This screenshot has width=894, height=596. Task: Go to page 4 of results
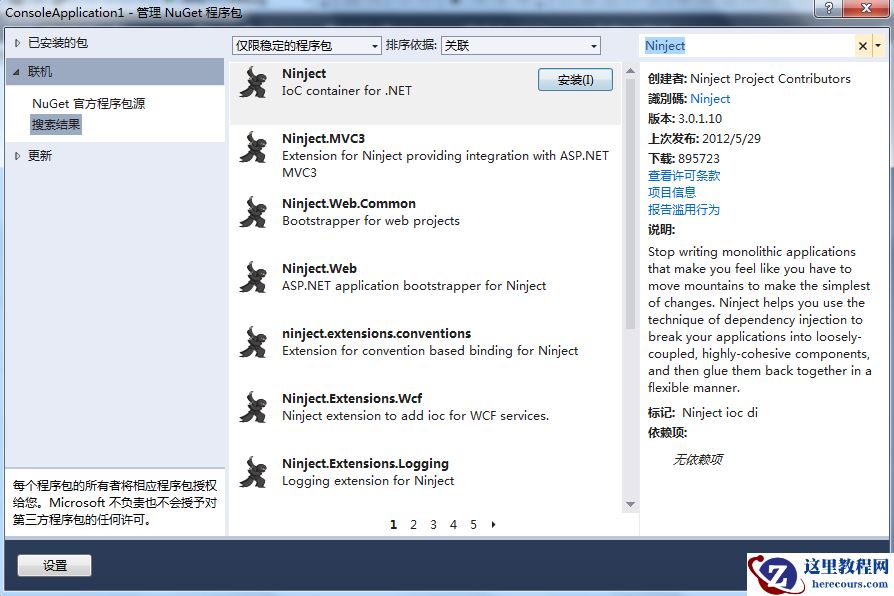[453, 525]
